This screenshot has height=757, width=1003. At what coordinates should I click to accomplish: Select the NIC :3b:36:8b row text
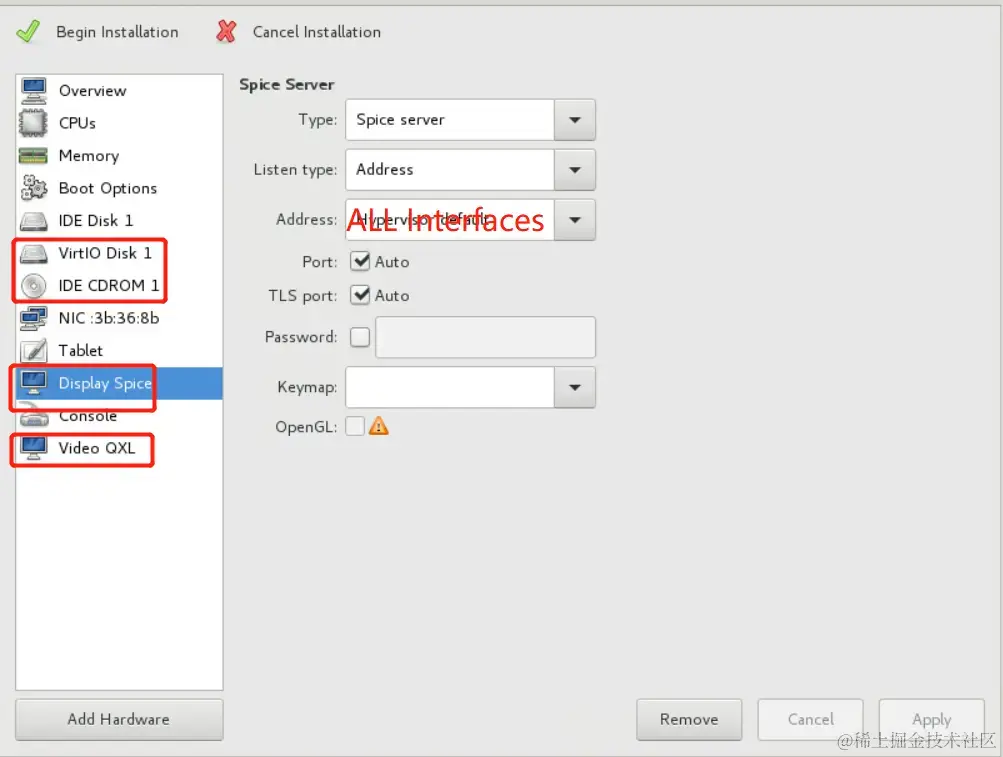(109, 318)
